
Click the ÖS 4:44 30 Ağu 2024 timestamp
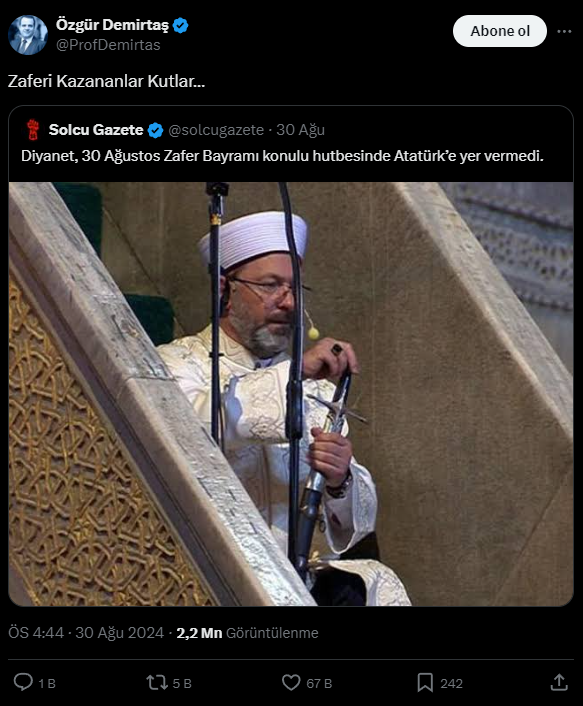click(x=86, y=633)
